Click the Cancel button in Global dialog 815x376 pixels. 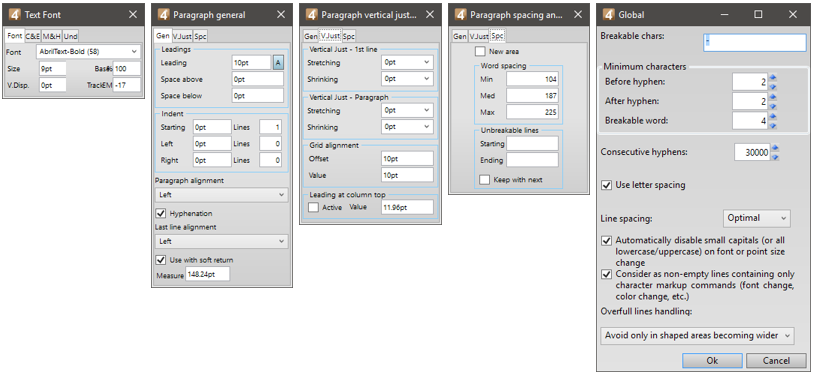tap(776, 361)
